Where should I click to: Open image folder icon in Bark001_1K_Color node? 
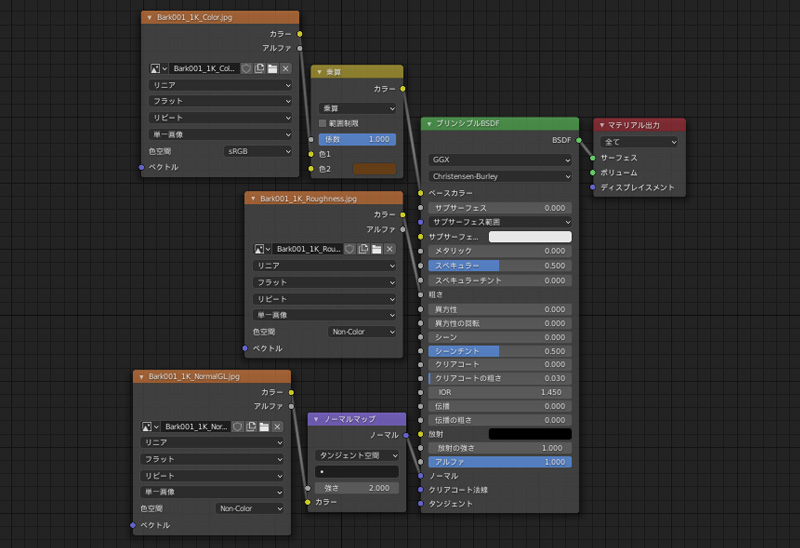click(x=272, y=68)
